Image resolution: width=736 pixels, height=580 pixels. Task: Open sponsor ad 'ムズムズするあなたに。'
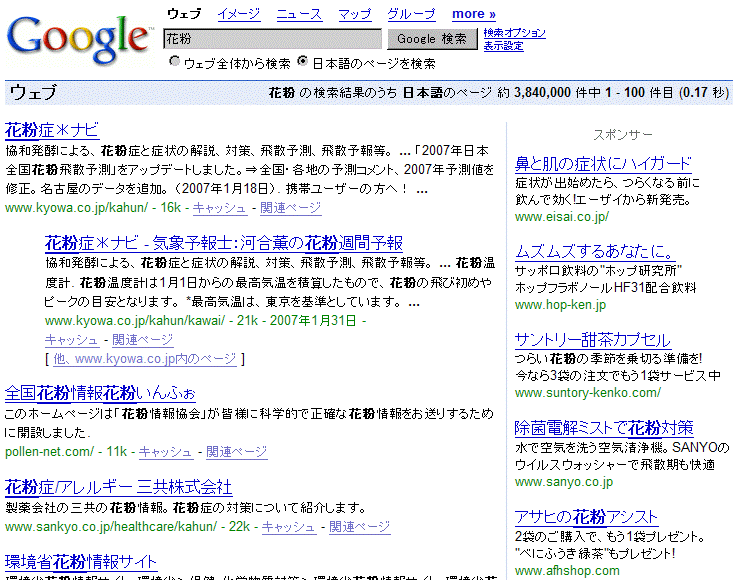pos(595,252)
